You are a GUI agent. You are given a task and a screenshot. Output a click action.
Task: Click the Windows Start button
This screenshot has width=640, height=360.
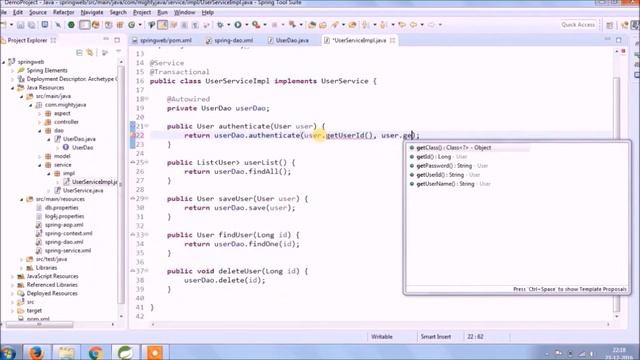pyautogui.click(x=8, y=353)
